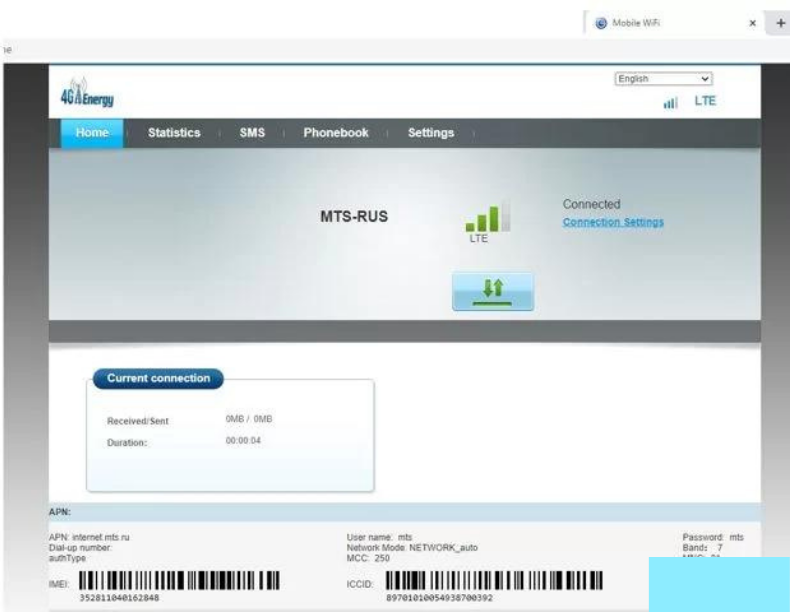
Task: Open a new browser tab with plus
Action: 780,23
